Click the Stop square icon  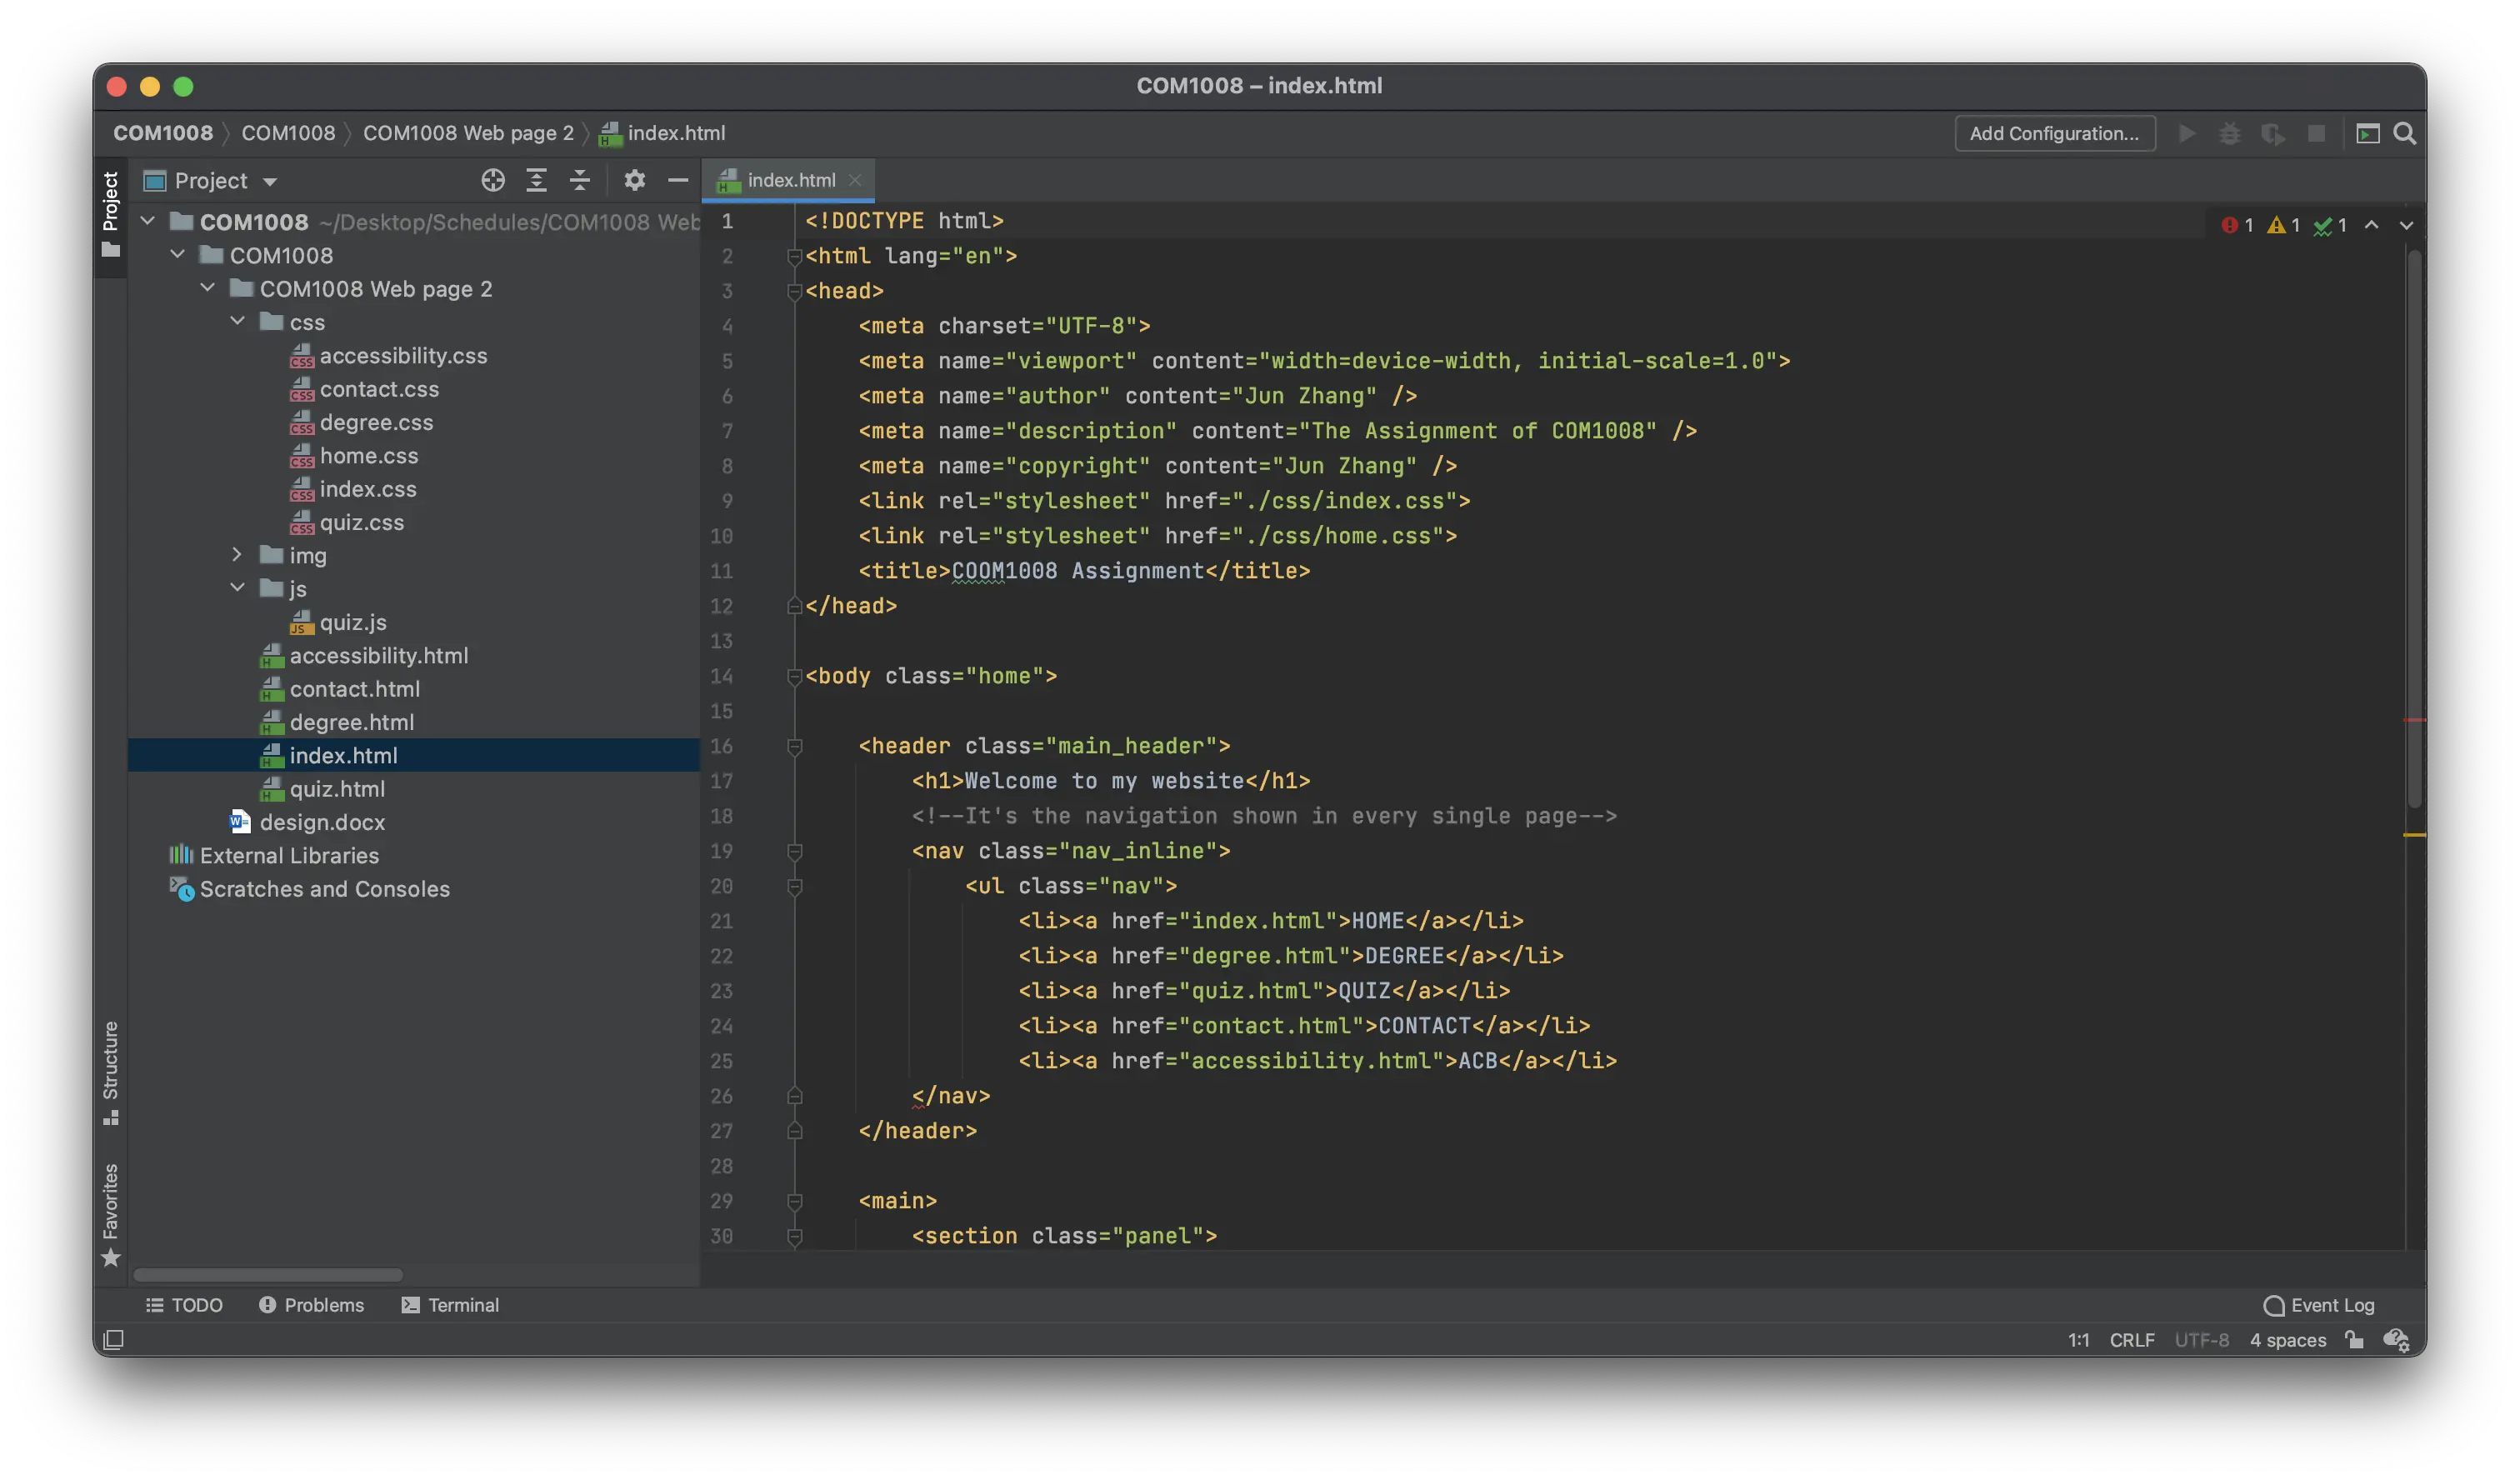(x=2316, y=133)
